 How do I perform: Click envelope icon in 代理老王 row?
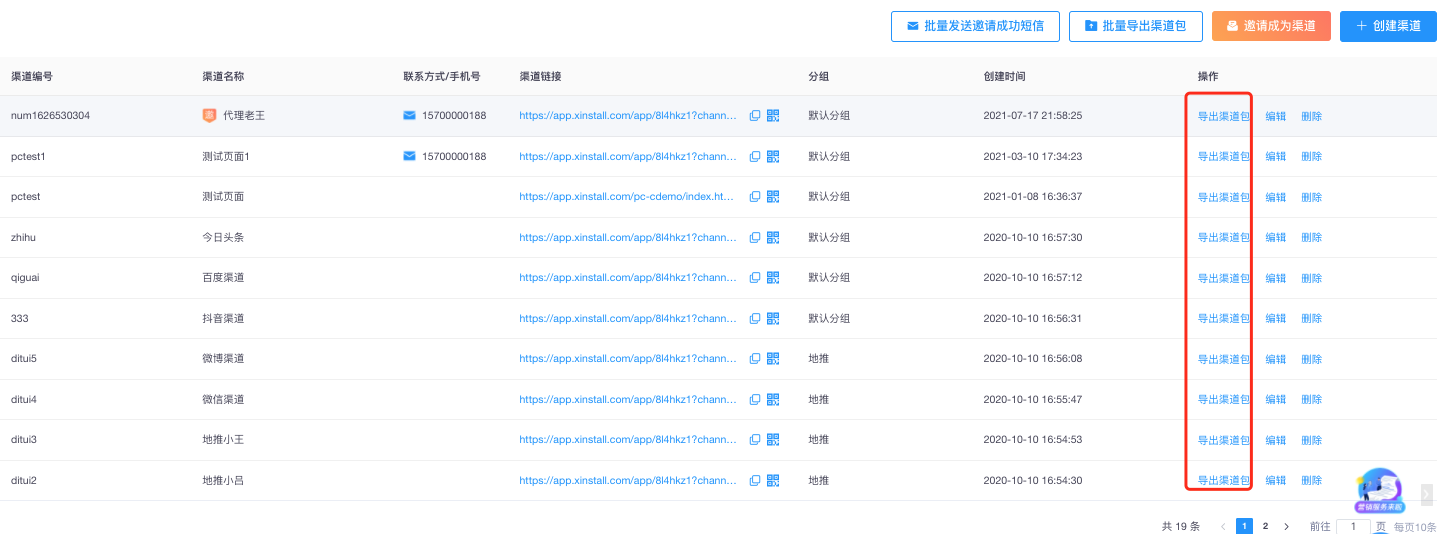click(x=409, y=116)
